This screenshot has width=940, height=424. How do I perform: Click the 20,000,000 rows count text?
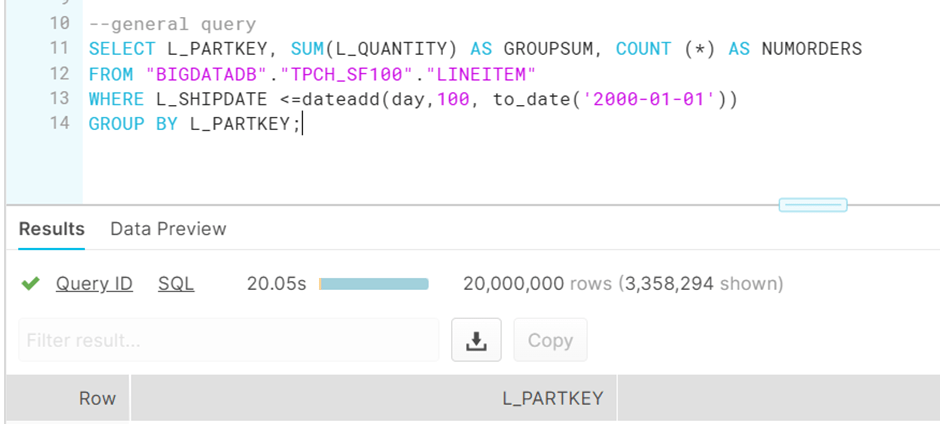click(x=514, y=284)
